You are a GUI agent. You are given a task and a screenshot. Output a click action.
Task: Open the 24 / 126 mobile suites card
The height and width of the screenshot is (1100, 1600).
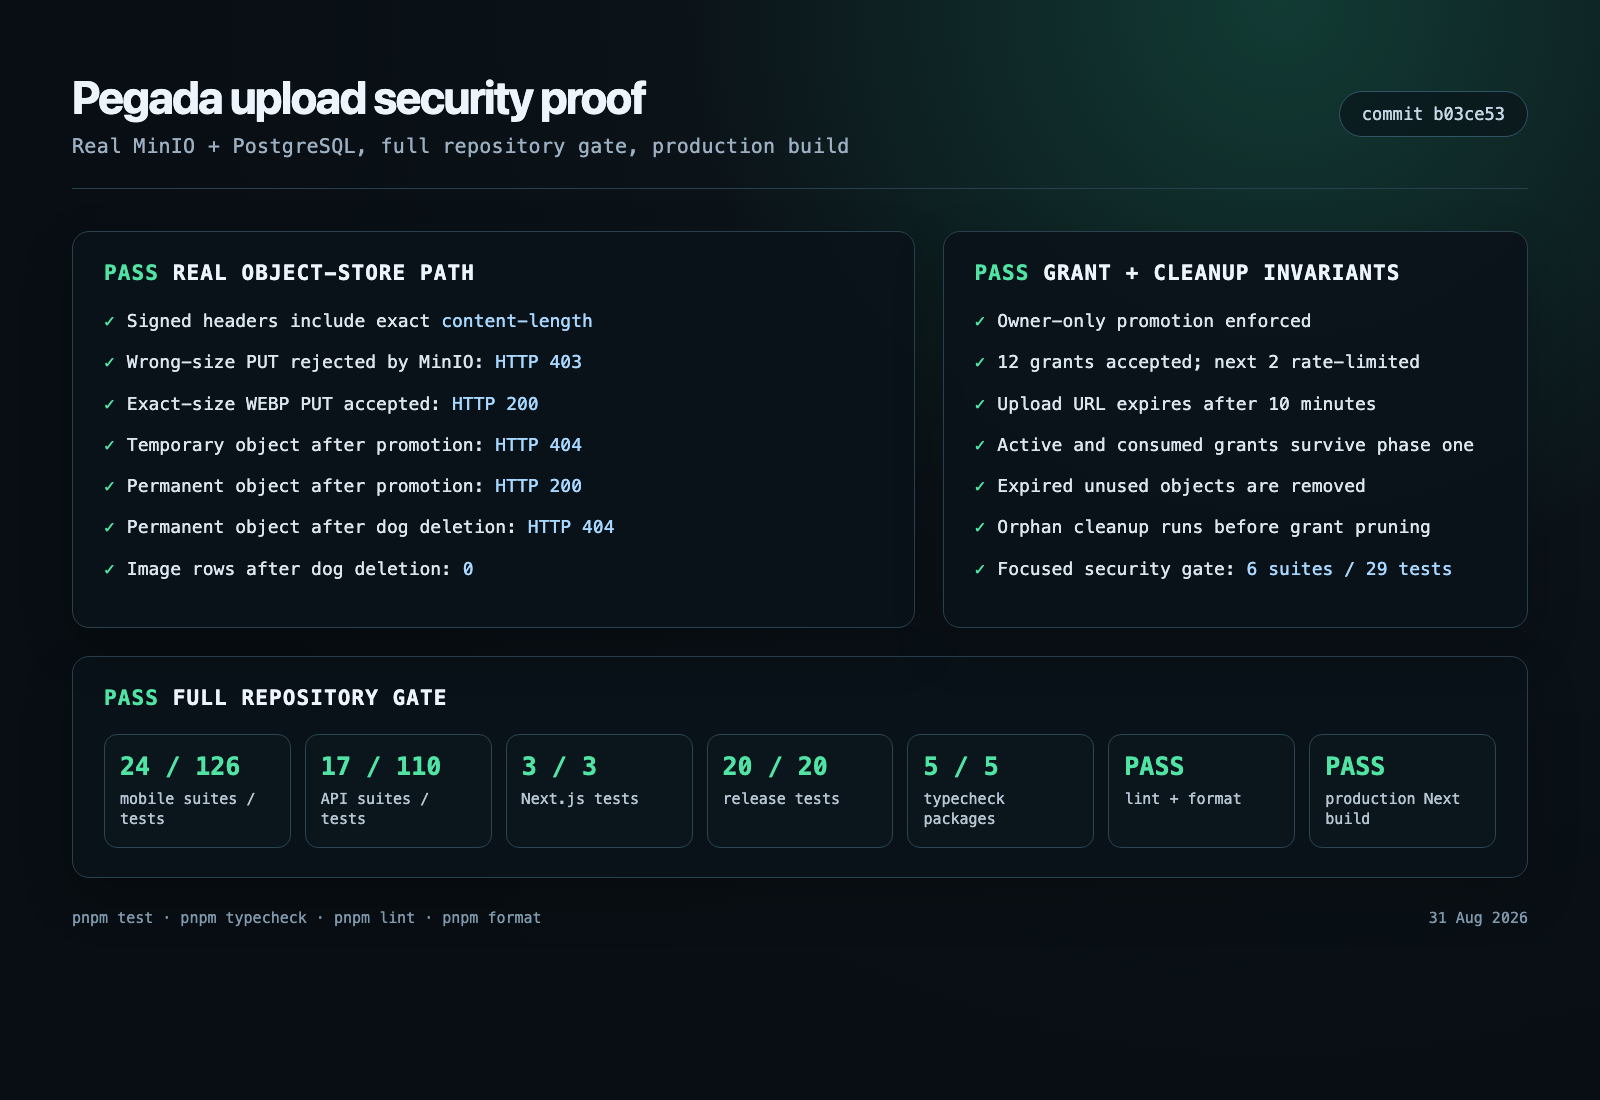197,791
